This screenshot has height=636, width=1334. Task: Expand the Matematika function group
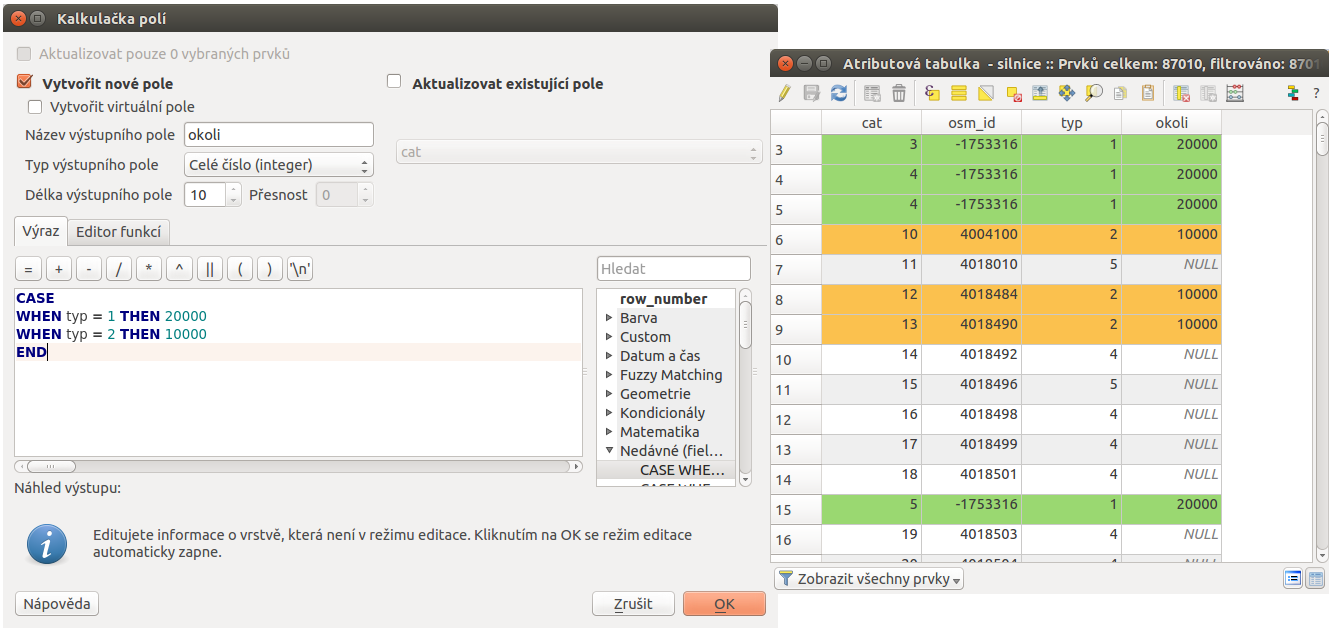[x=610, y=432]
